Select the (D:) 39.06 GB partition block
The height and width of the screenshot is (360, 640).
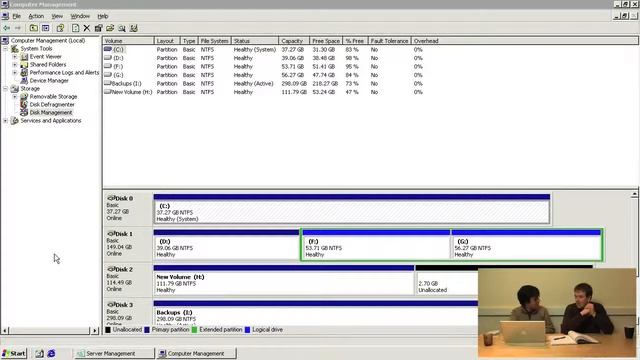click(227, 244)
